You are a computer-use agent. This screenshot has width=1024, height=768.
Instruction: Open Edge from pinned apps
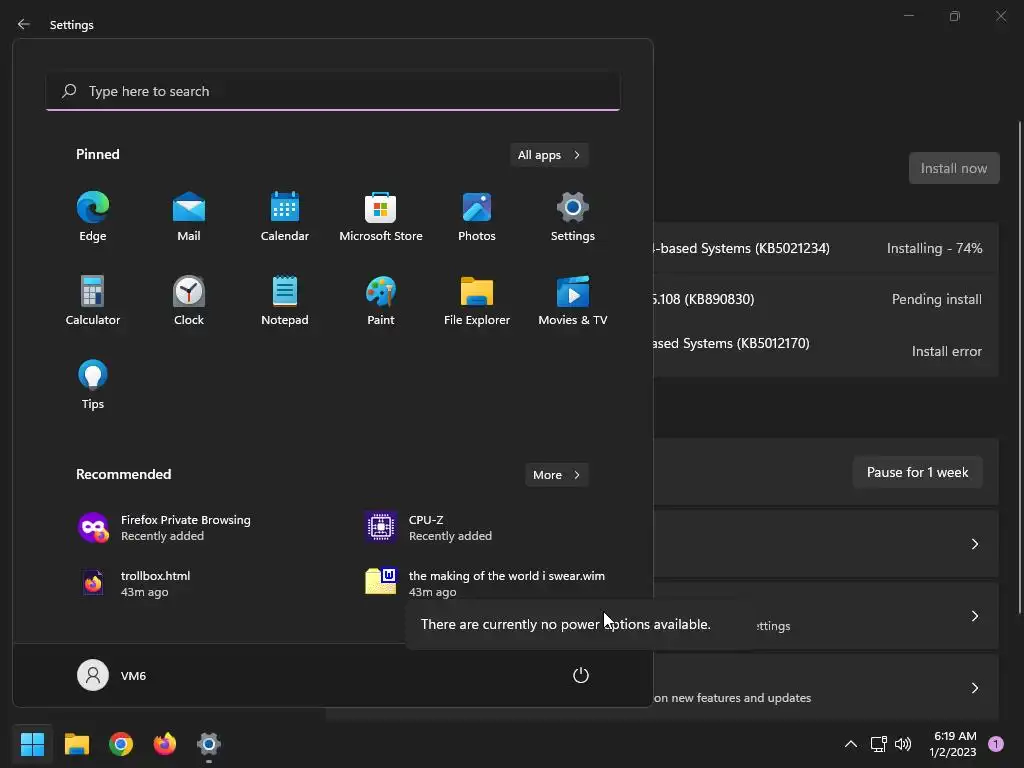click(x=93, y=217)
